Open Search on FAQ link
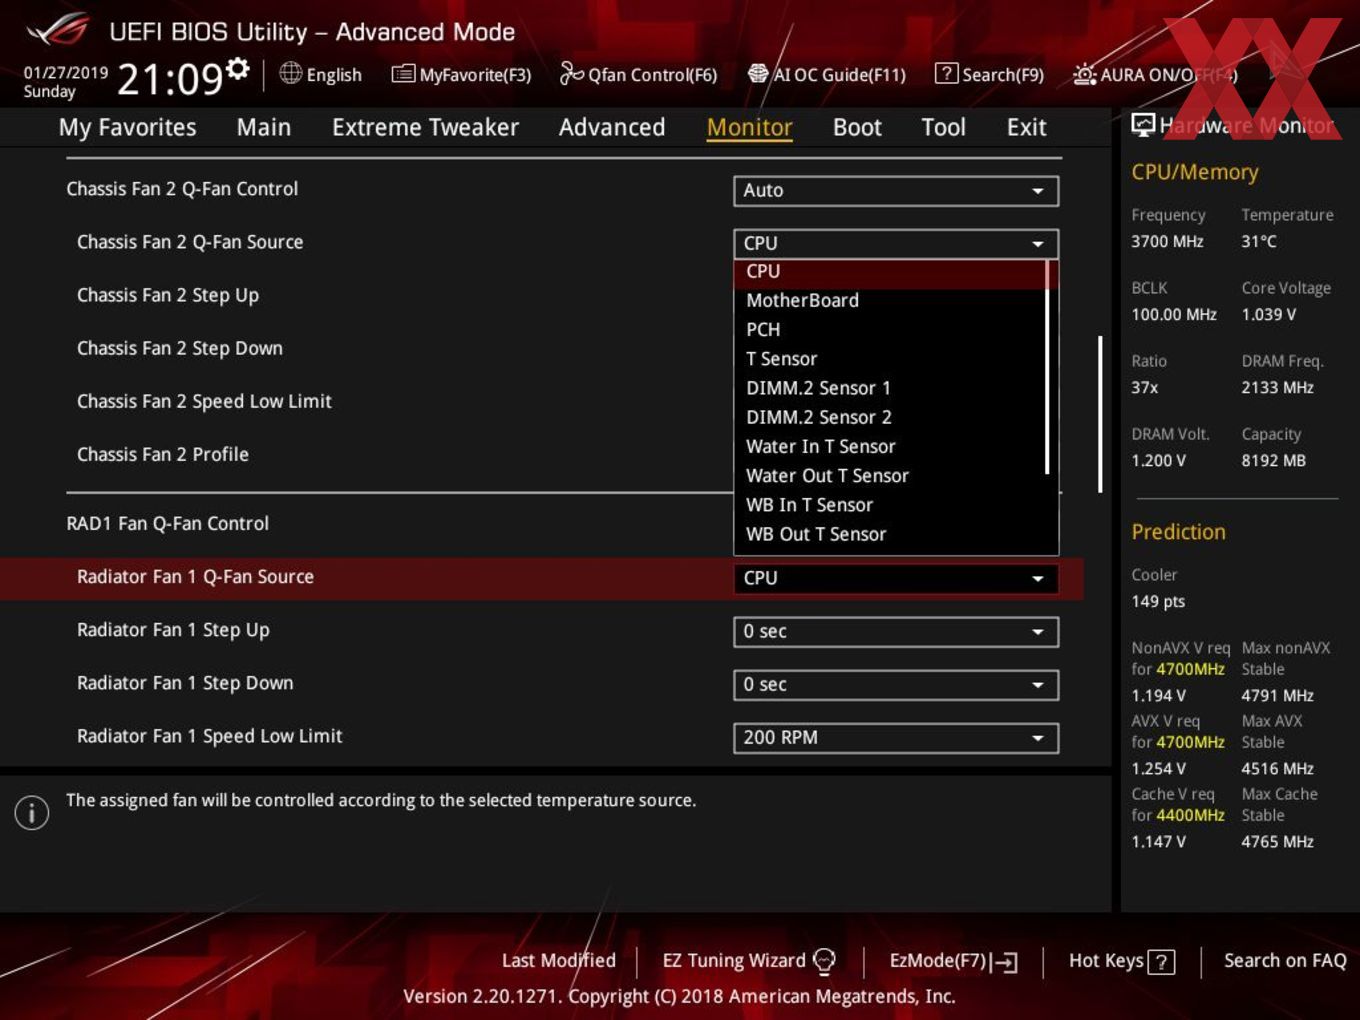 tap(1285, 961)
